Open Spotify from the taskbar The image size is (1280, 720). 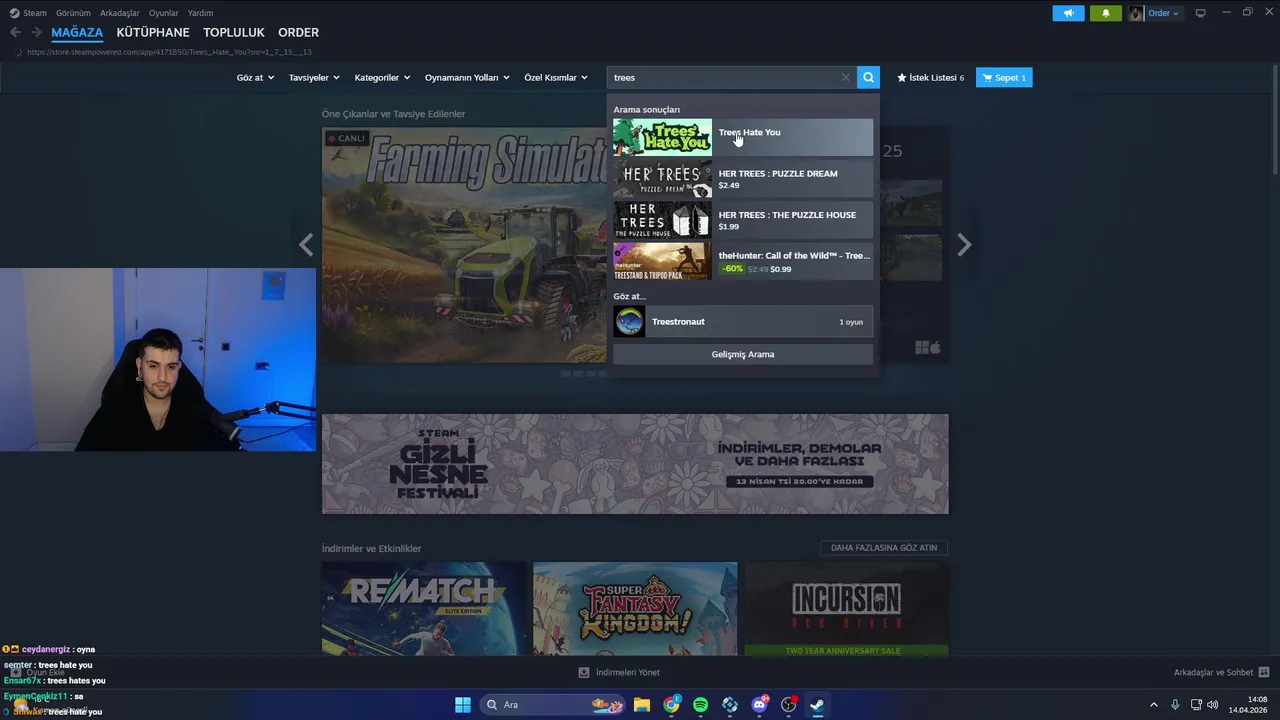tap(700, 705)
